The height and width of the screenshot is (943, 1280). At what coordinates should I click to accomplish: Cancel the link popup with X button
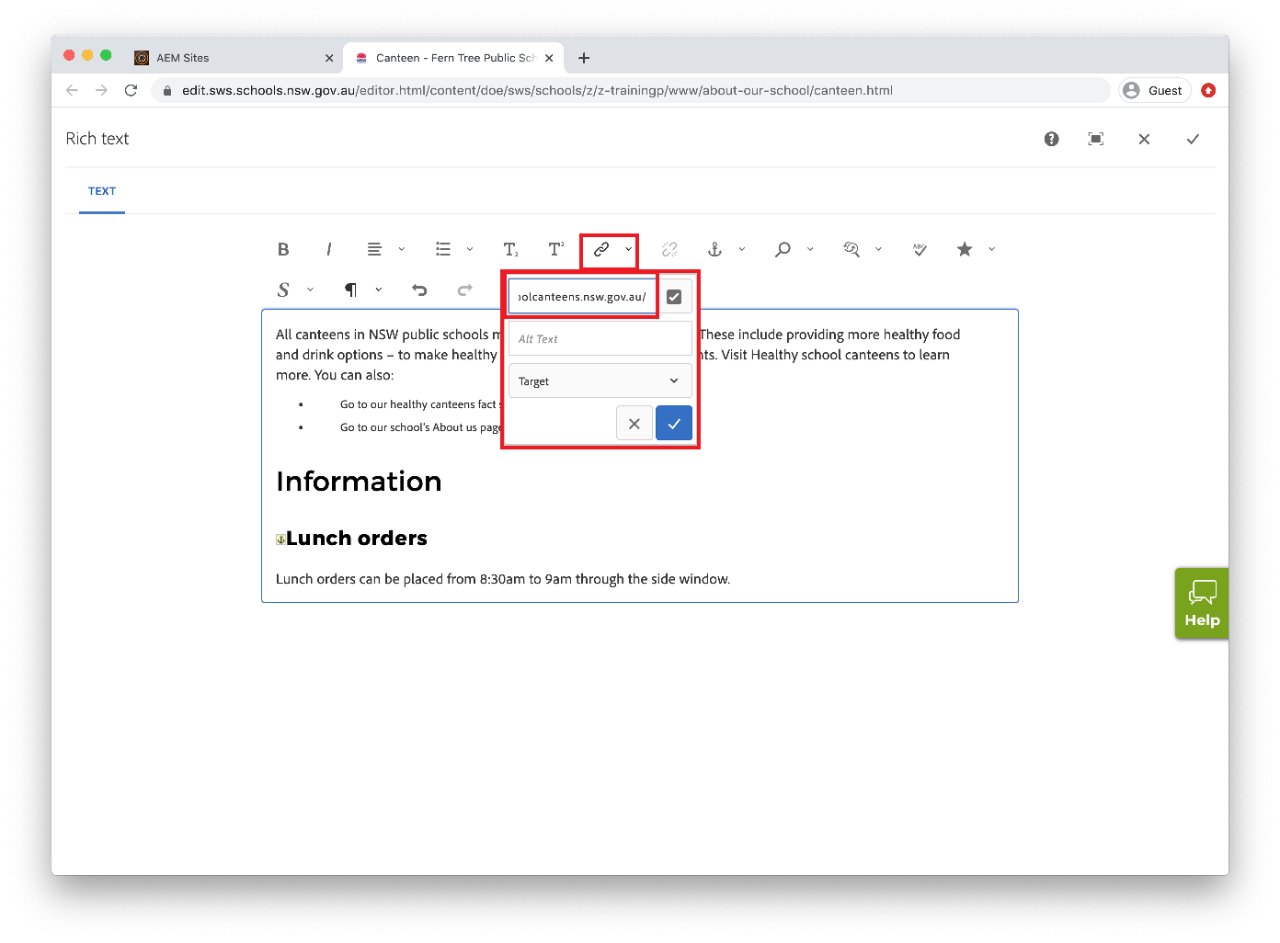pos(634,423)
